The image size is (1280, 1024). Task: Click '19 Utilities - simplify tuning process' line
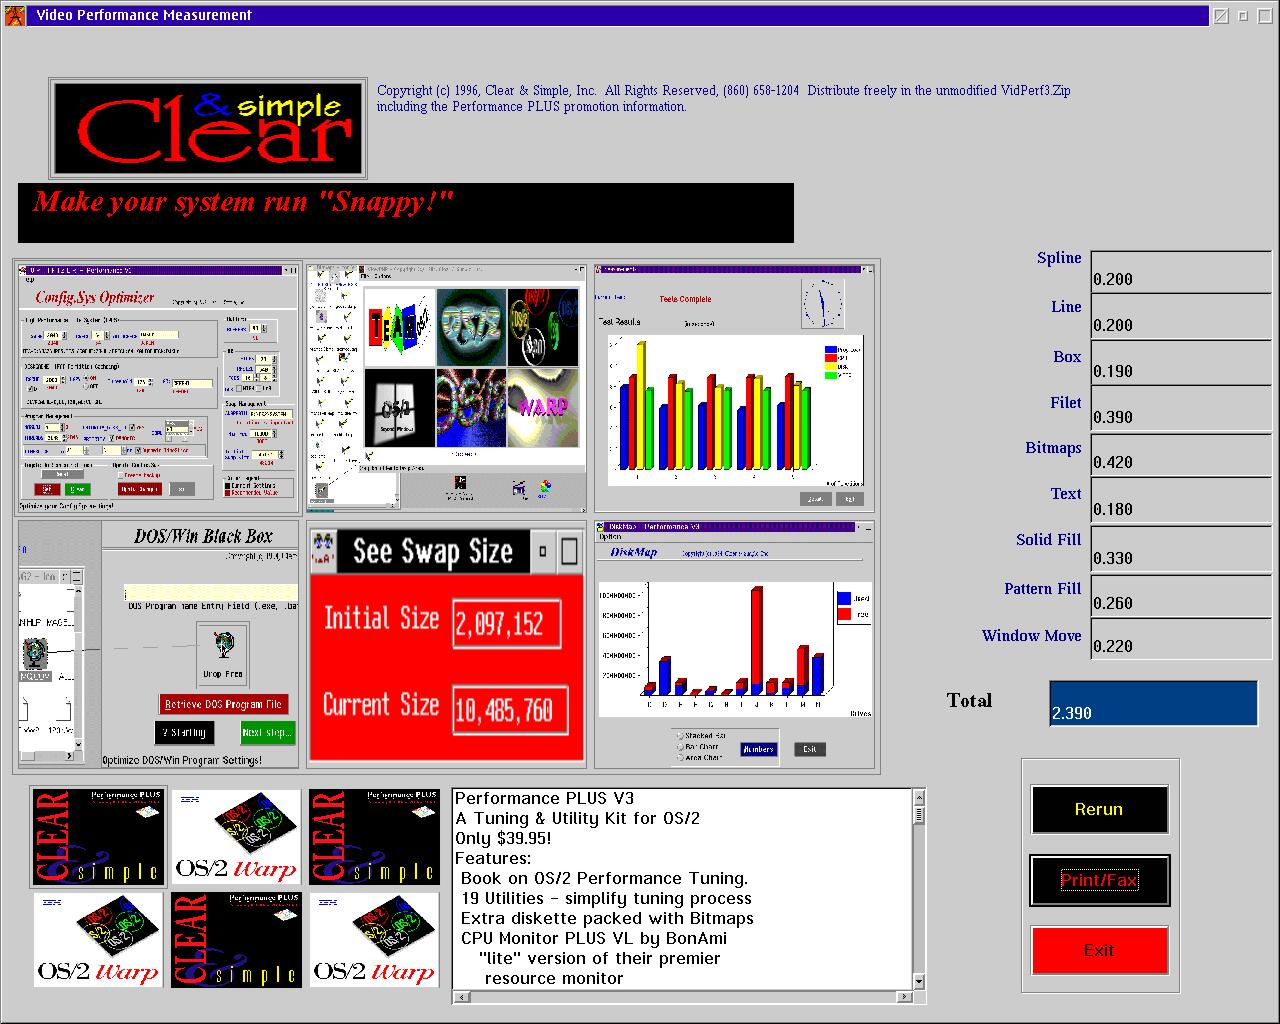(x=606, y=898)
